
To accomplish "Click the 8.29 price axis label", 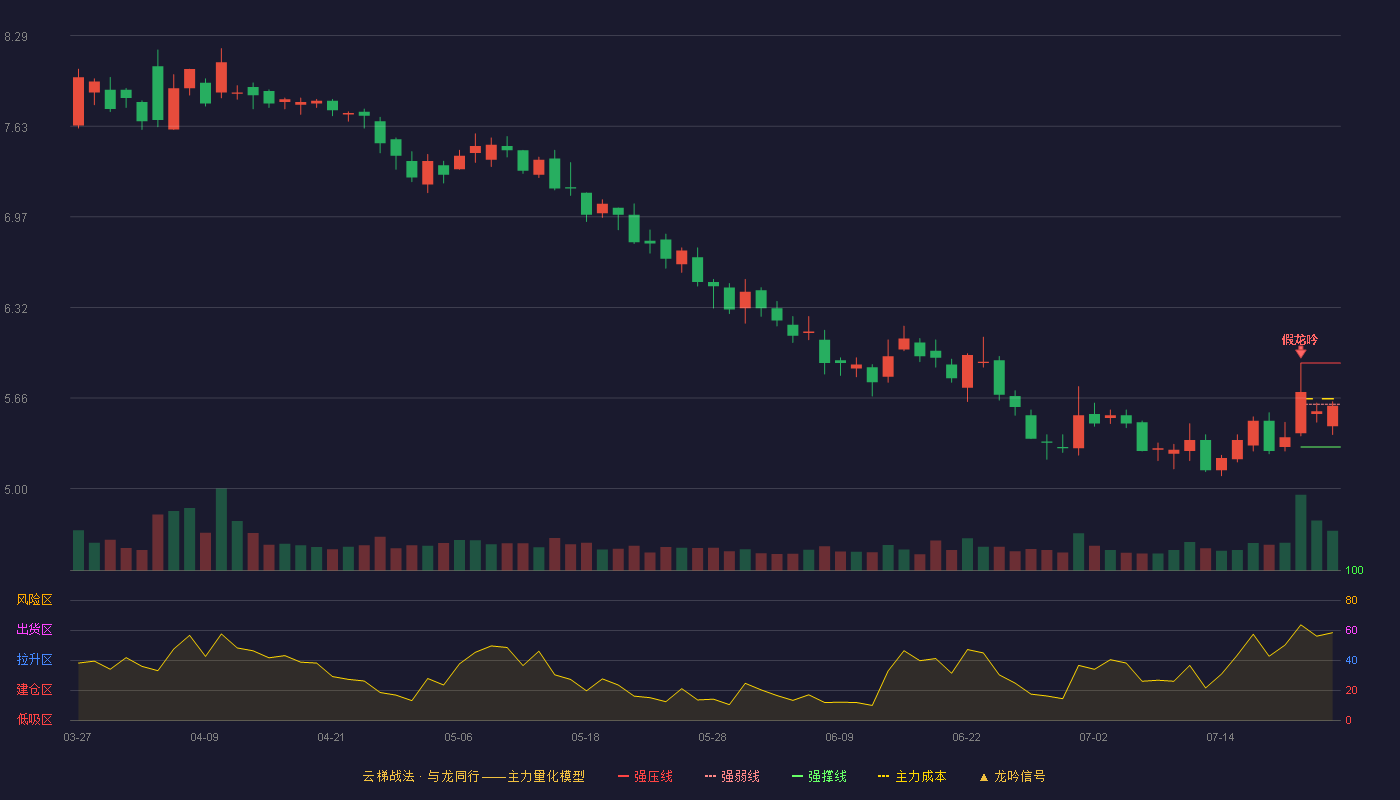I will (x=16, y=37).
